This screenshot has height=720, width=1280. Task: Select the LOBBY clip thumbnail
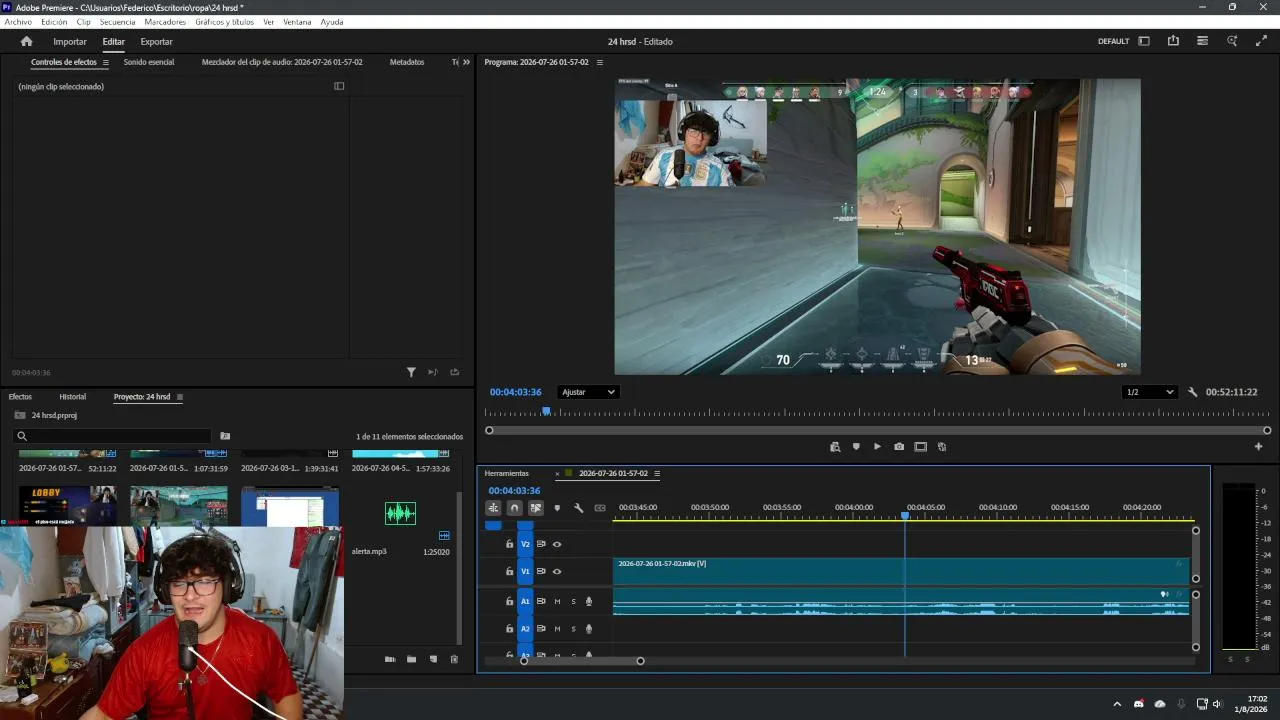pyautogui.click(x=68, y=506)
